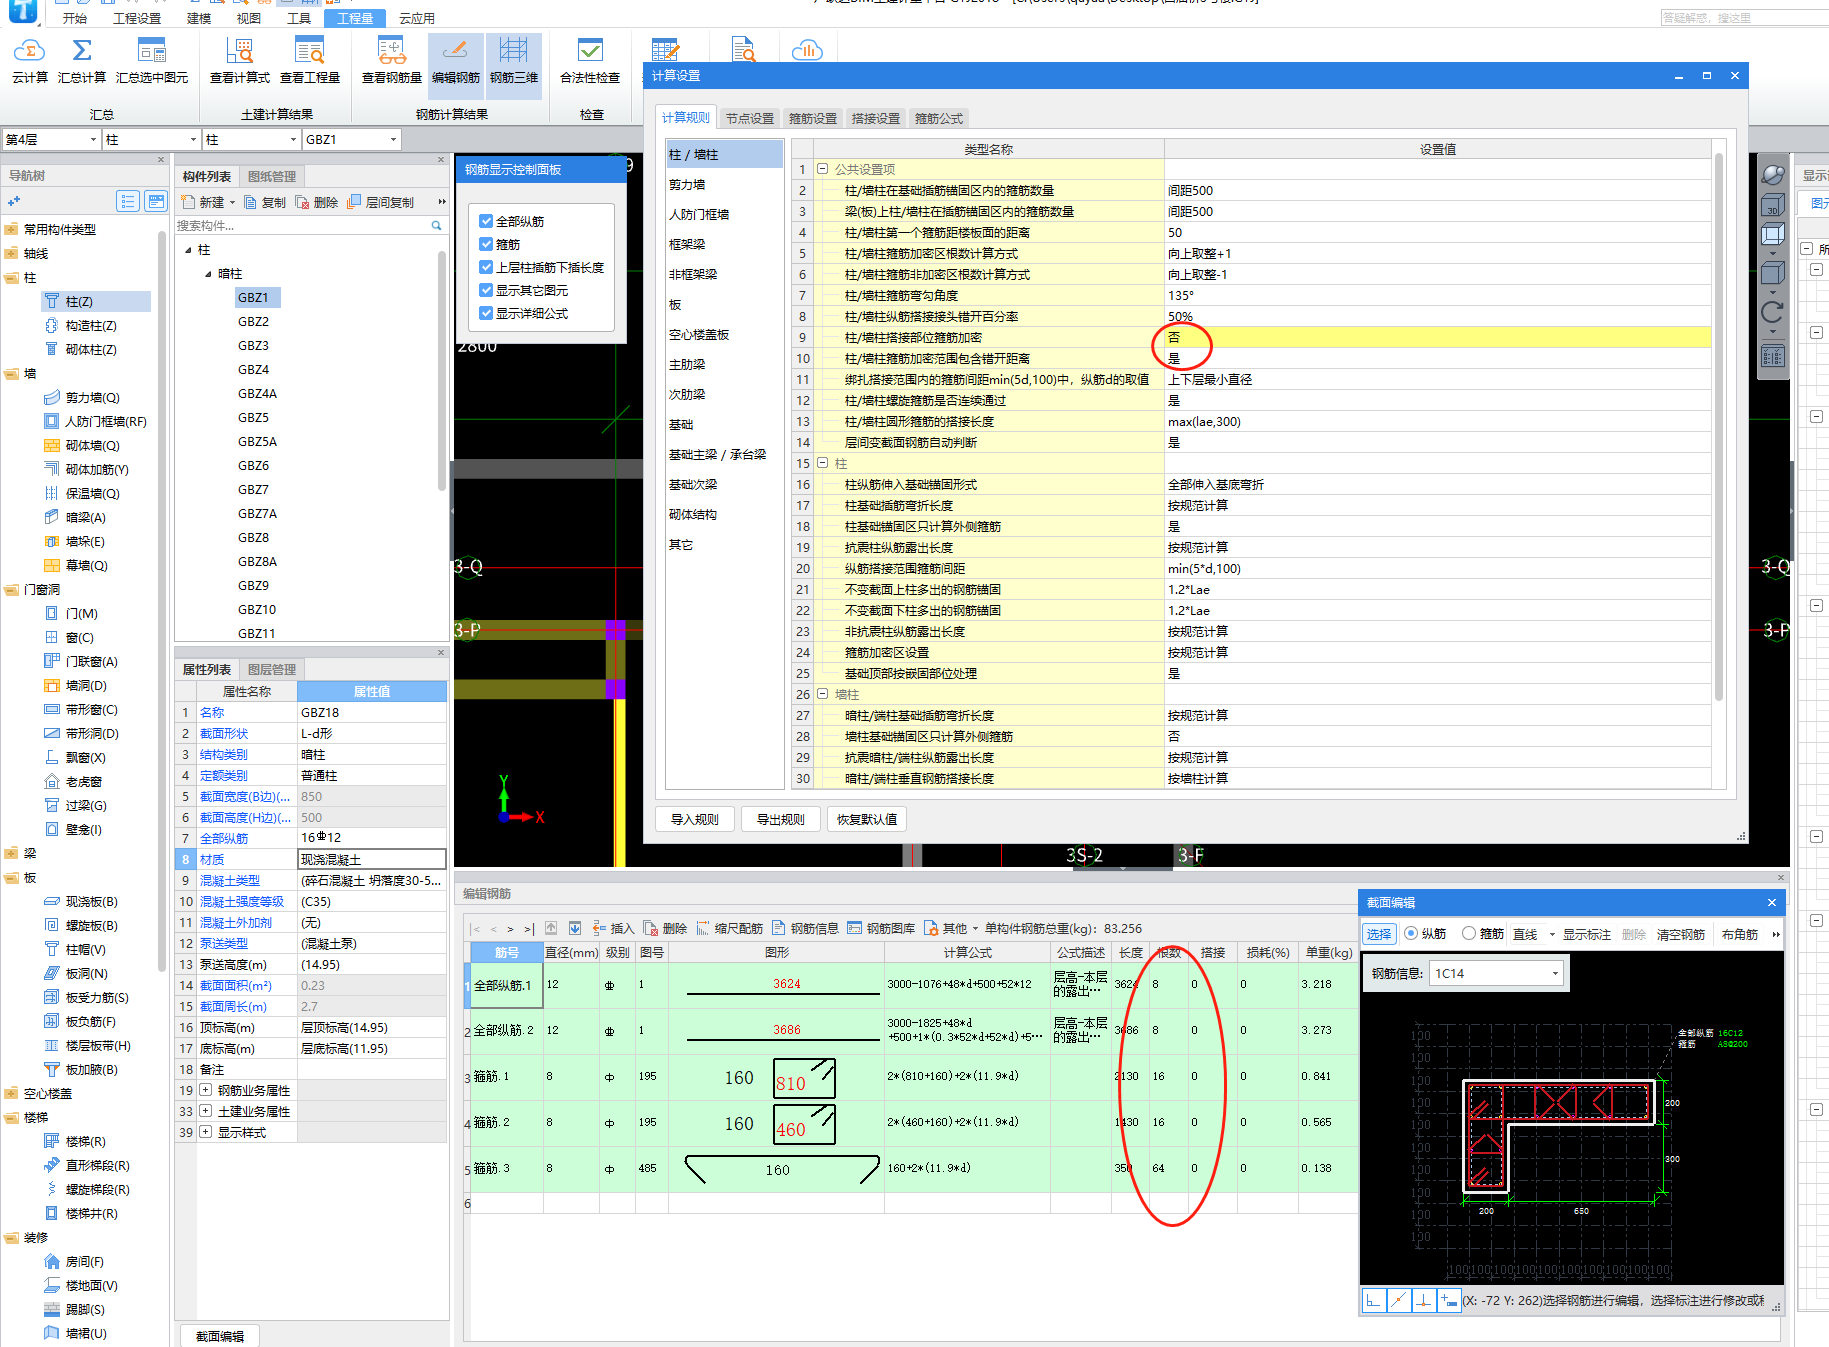
Task: Click 布角筋 in 截面编辑
Action: click(x=1740, y=934)
